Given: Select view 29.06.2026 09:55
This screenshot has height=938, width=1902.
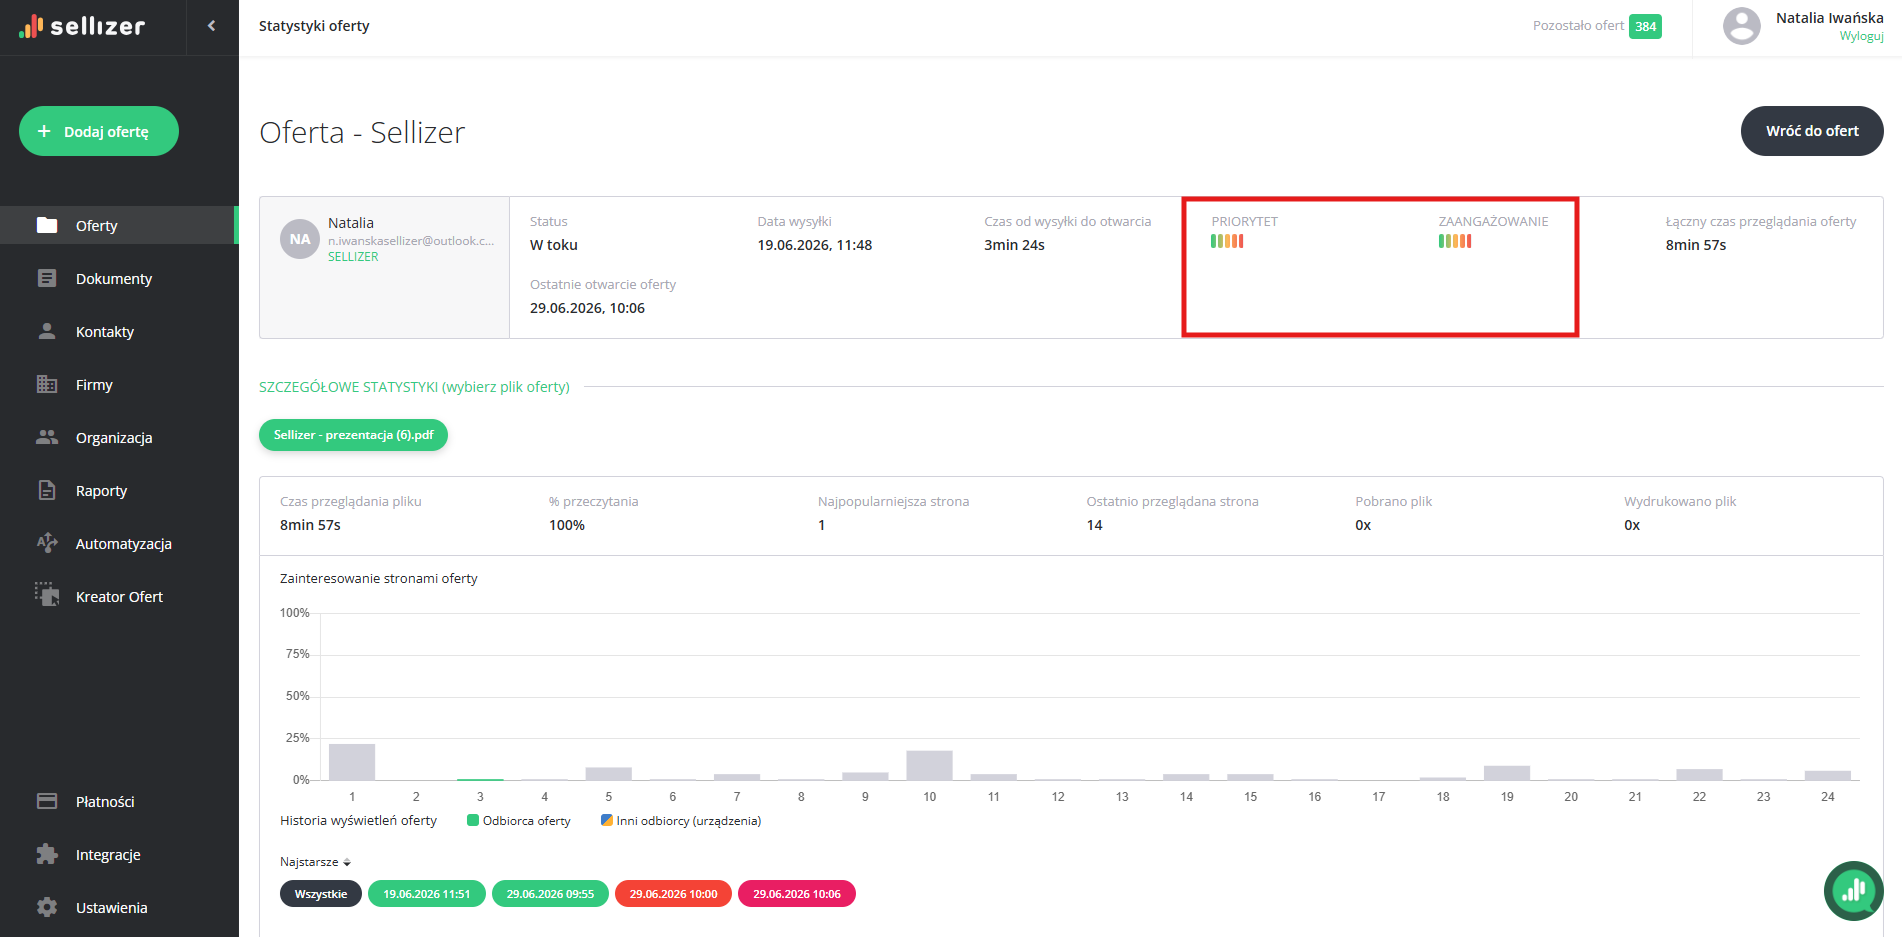Looking at the screenshot, I should tap(550, 894).
